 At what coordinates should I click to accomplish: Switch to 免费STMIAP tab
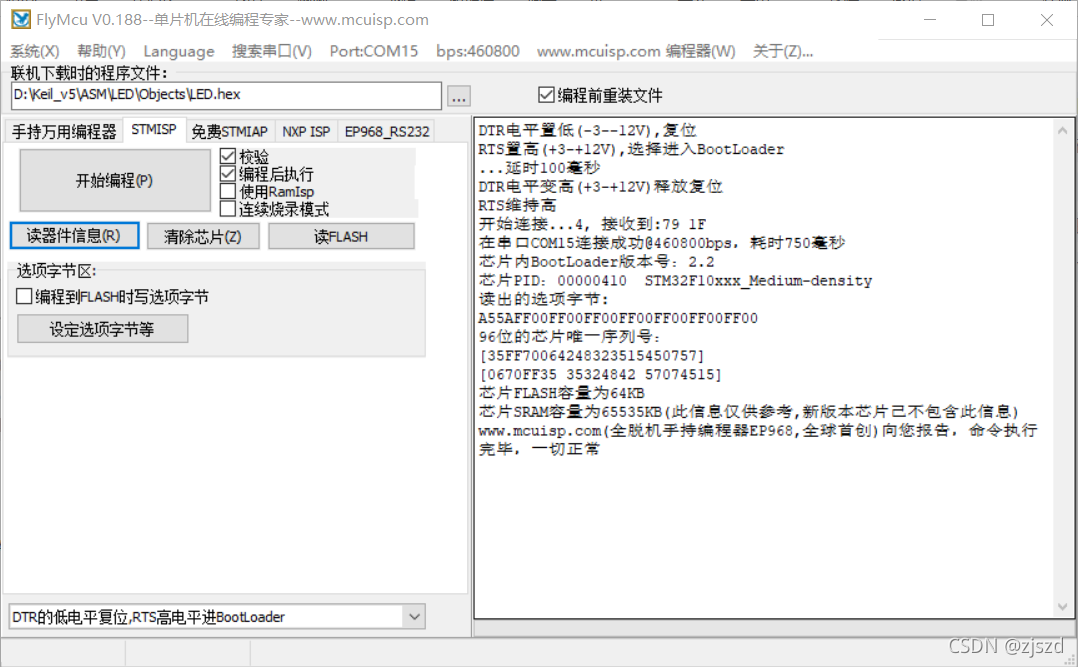(230, 131)
